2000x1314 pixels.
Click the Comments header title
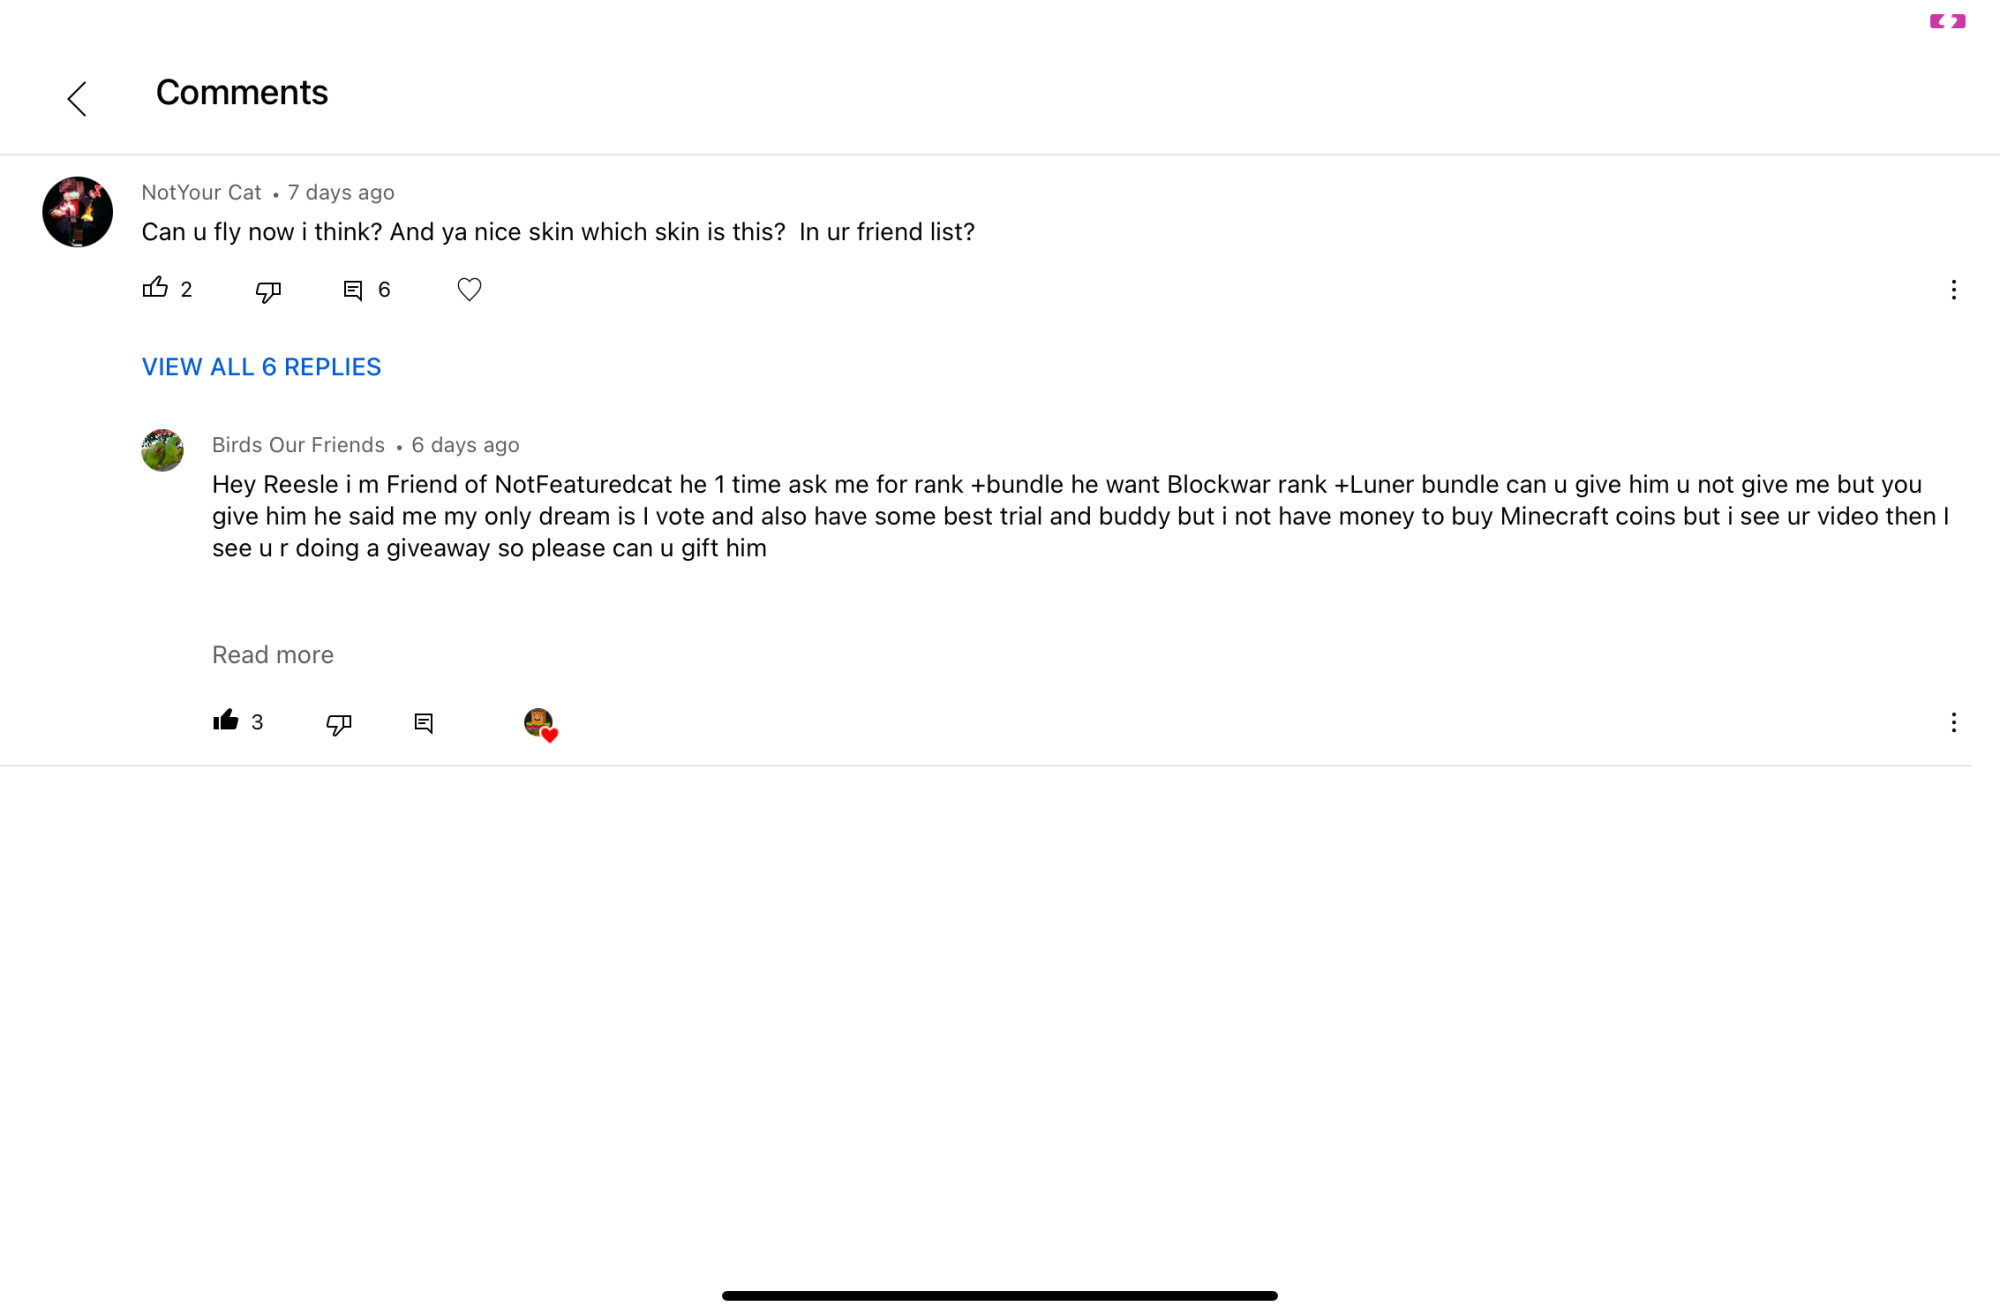[x=242, y=92]
